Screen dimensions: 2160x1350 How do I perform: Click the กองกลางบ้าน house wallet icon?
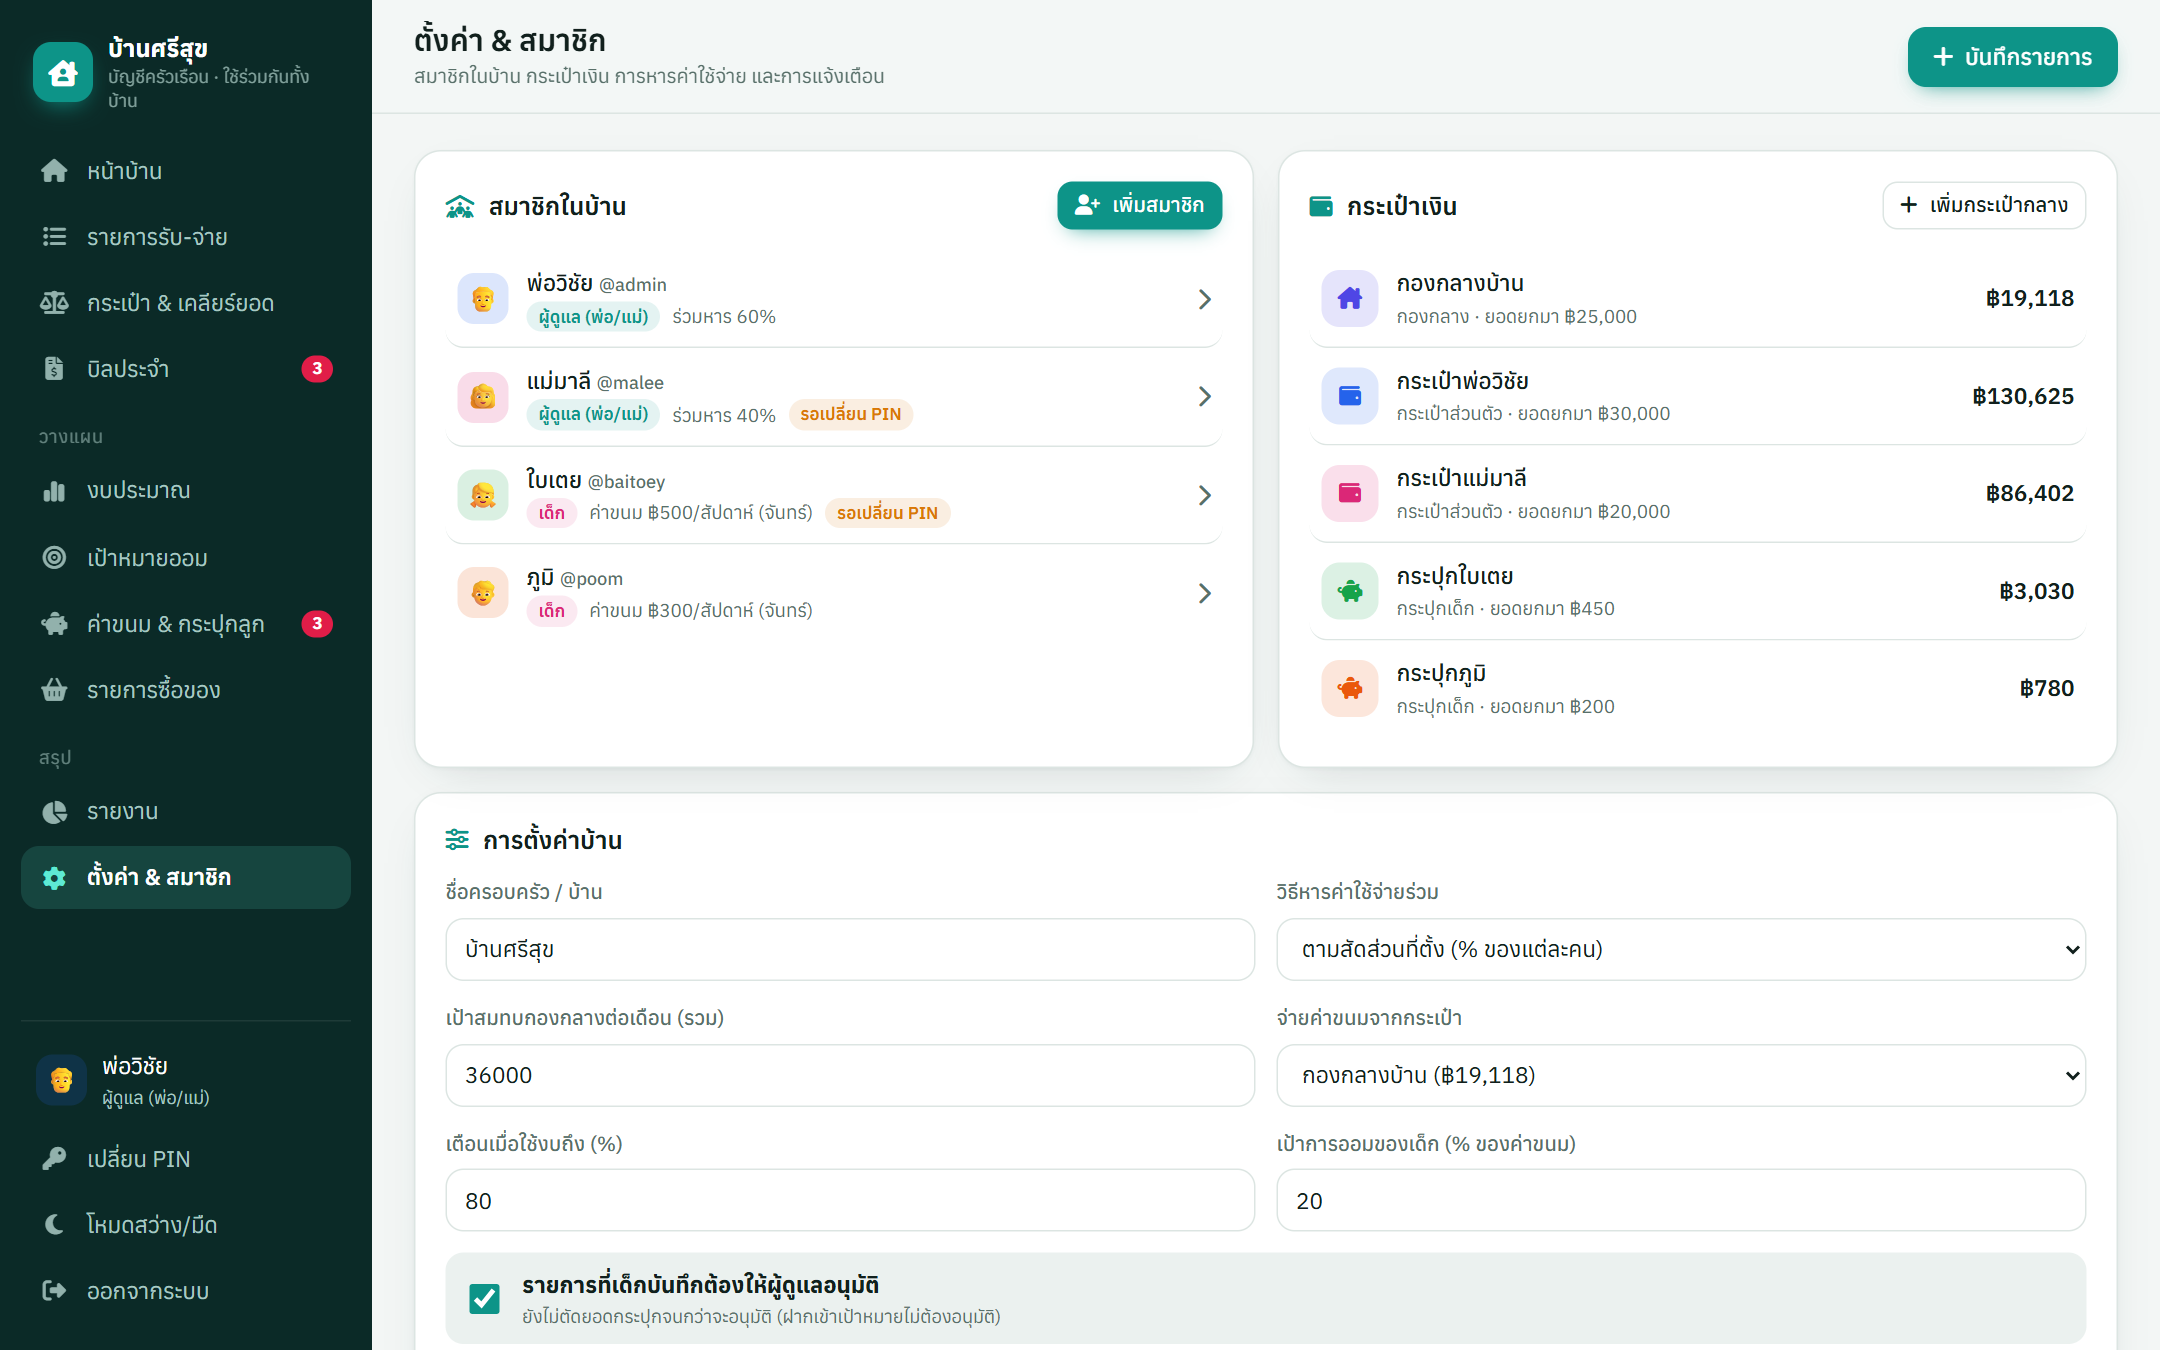(x=1350, y=298)
